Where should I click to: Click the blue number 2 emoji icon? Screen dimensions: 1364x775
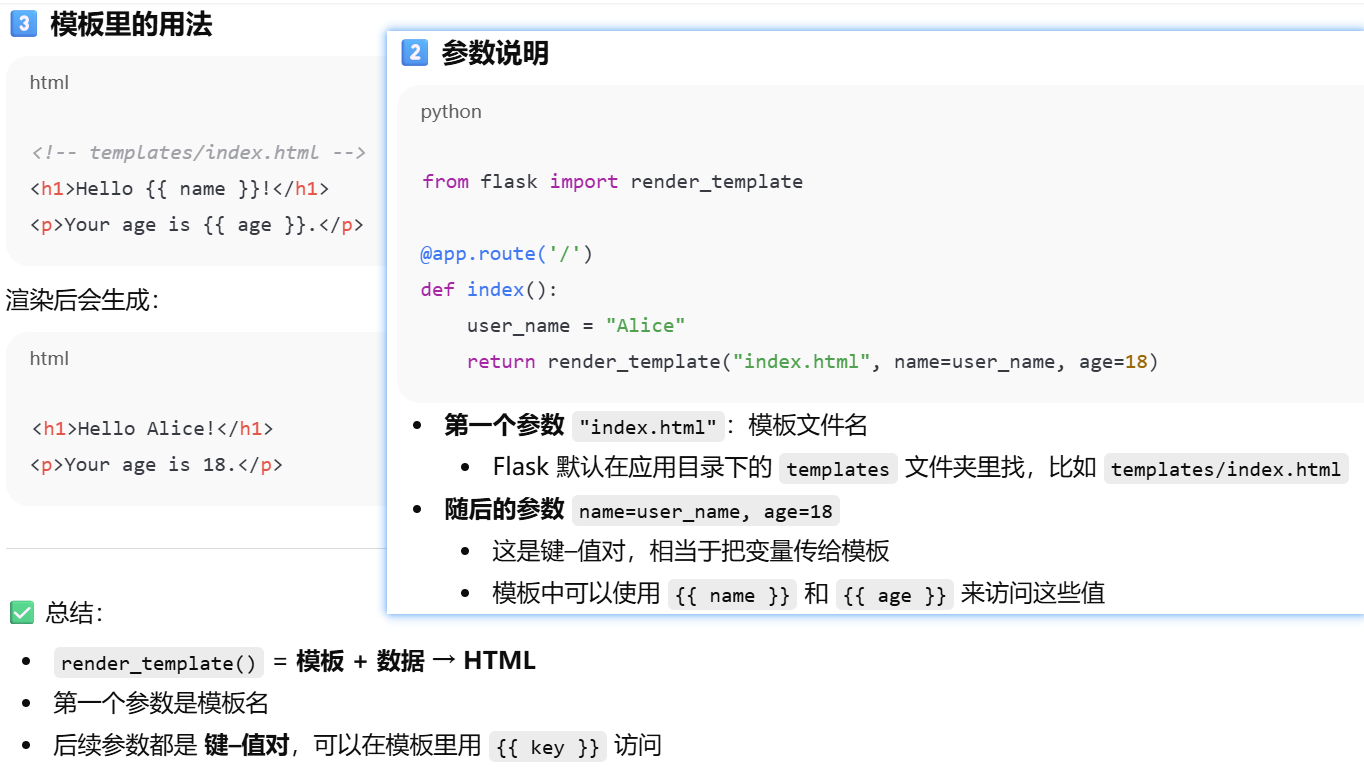[414, 52]
